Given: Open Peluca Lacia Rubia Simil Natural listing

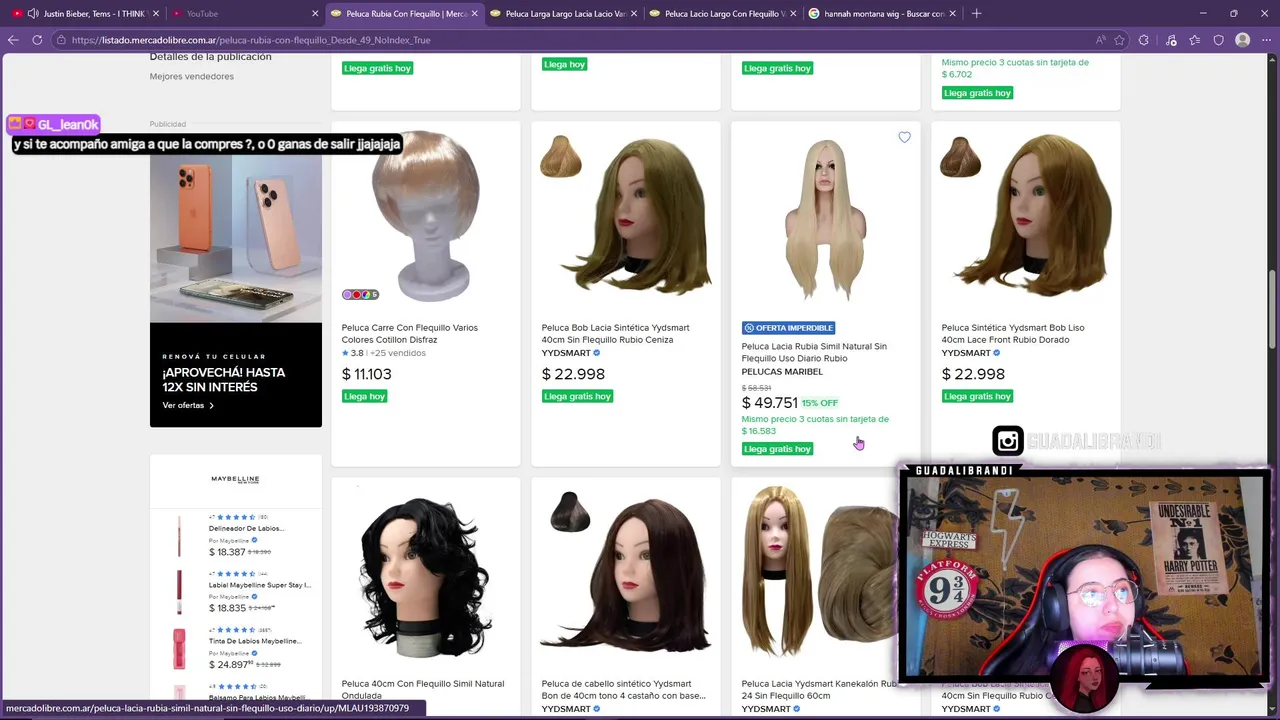Looking at the screenshot, I should 813,352.
